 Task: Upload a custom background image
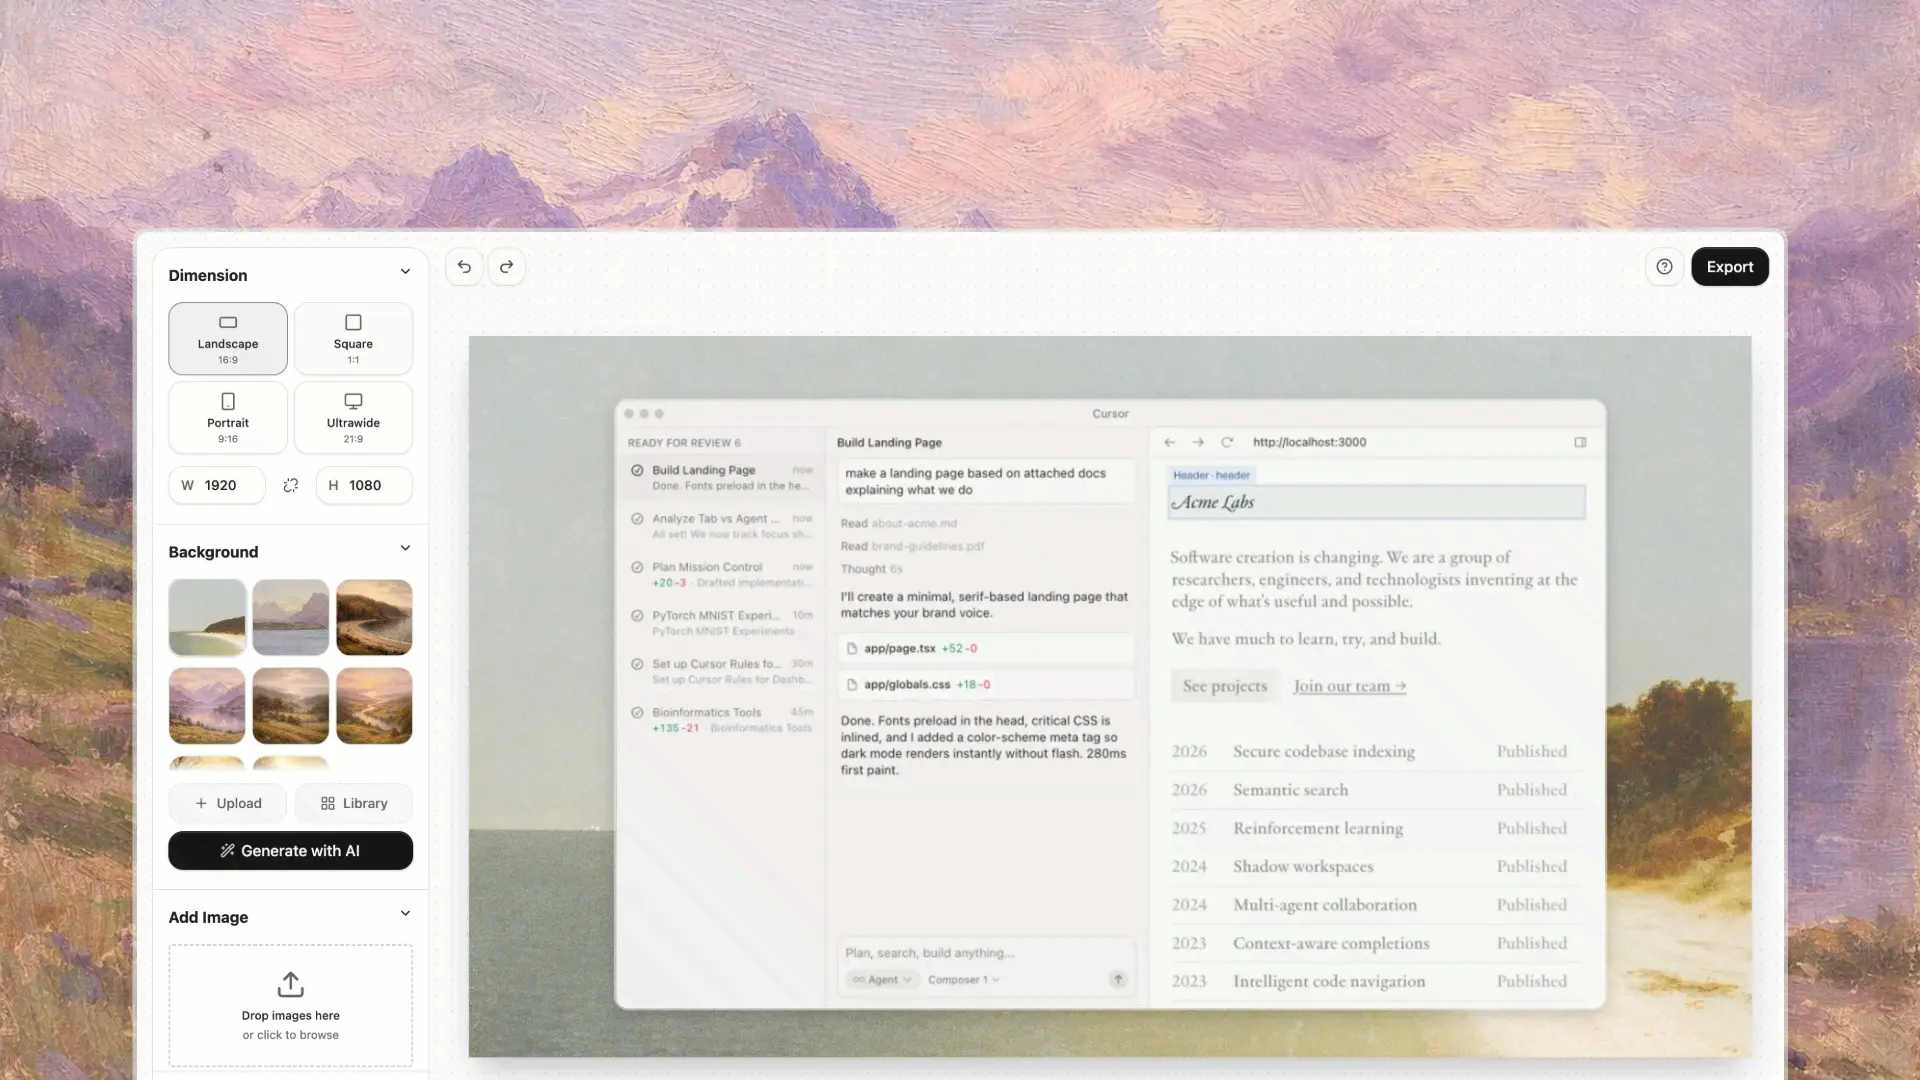227,803
